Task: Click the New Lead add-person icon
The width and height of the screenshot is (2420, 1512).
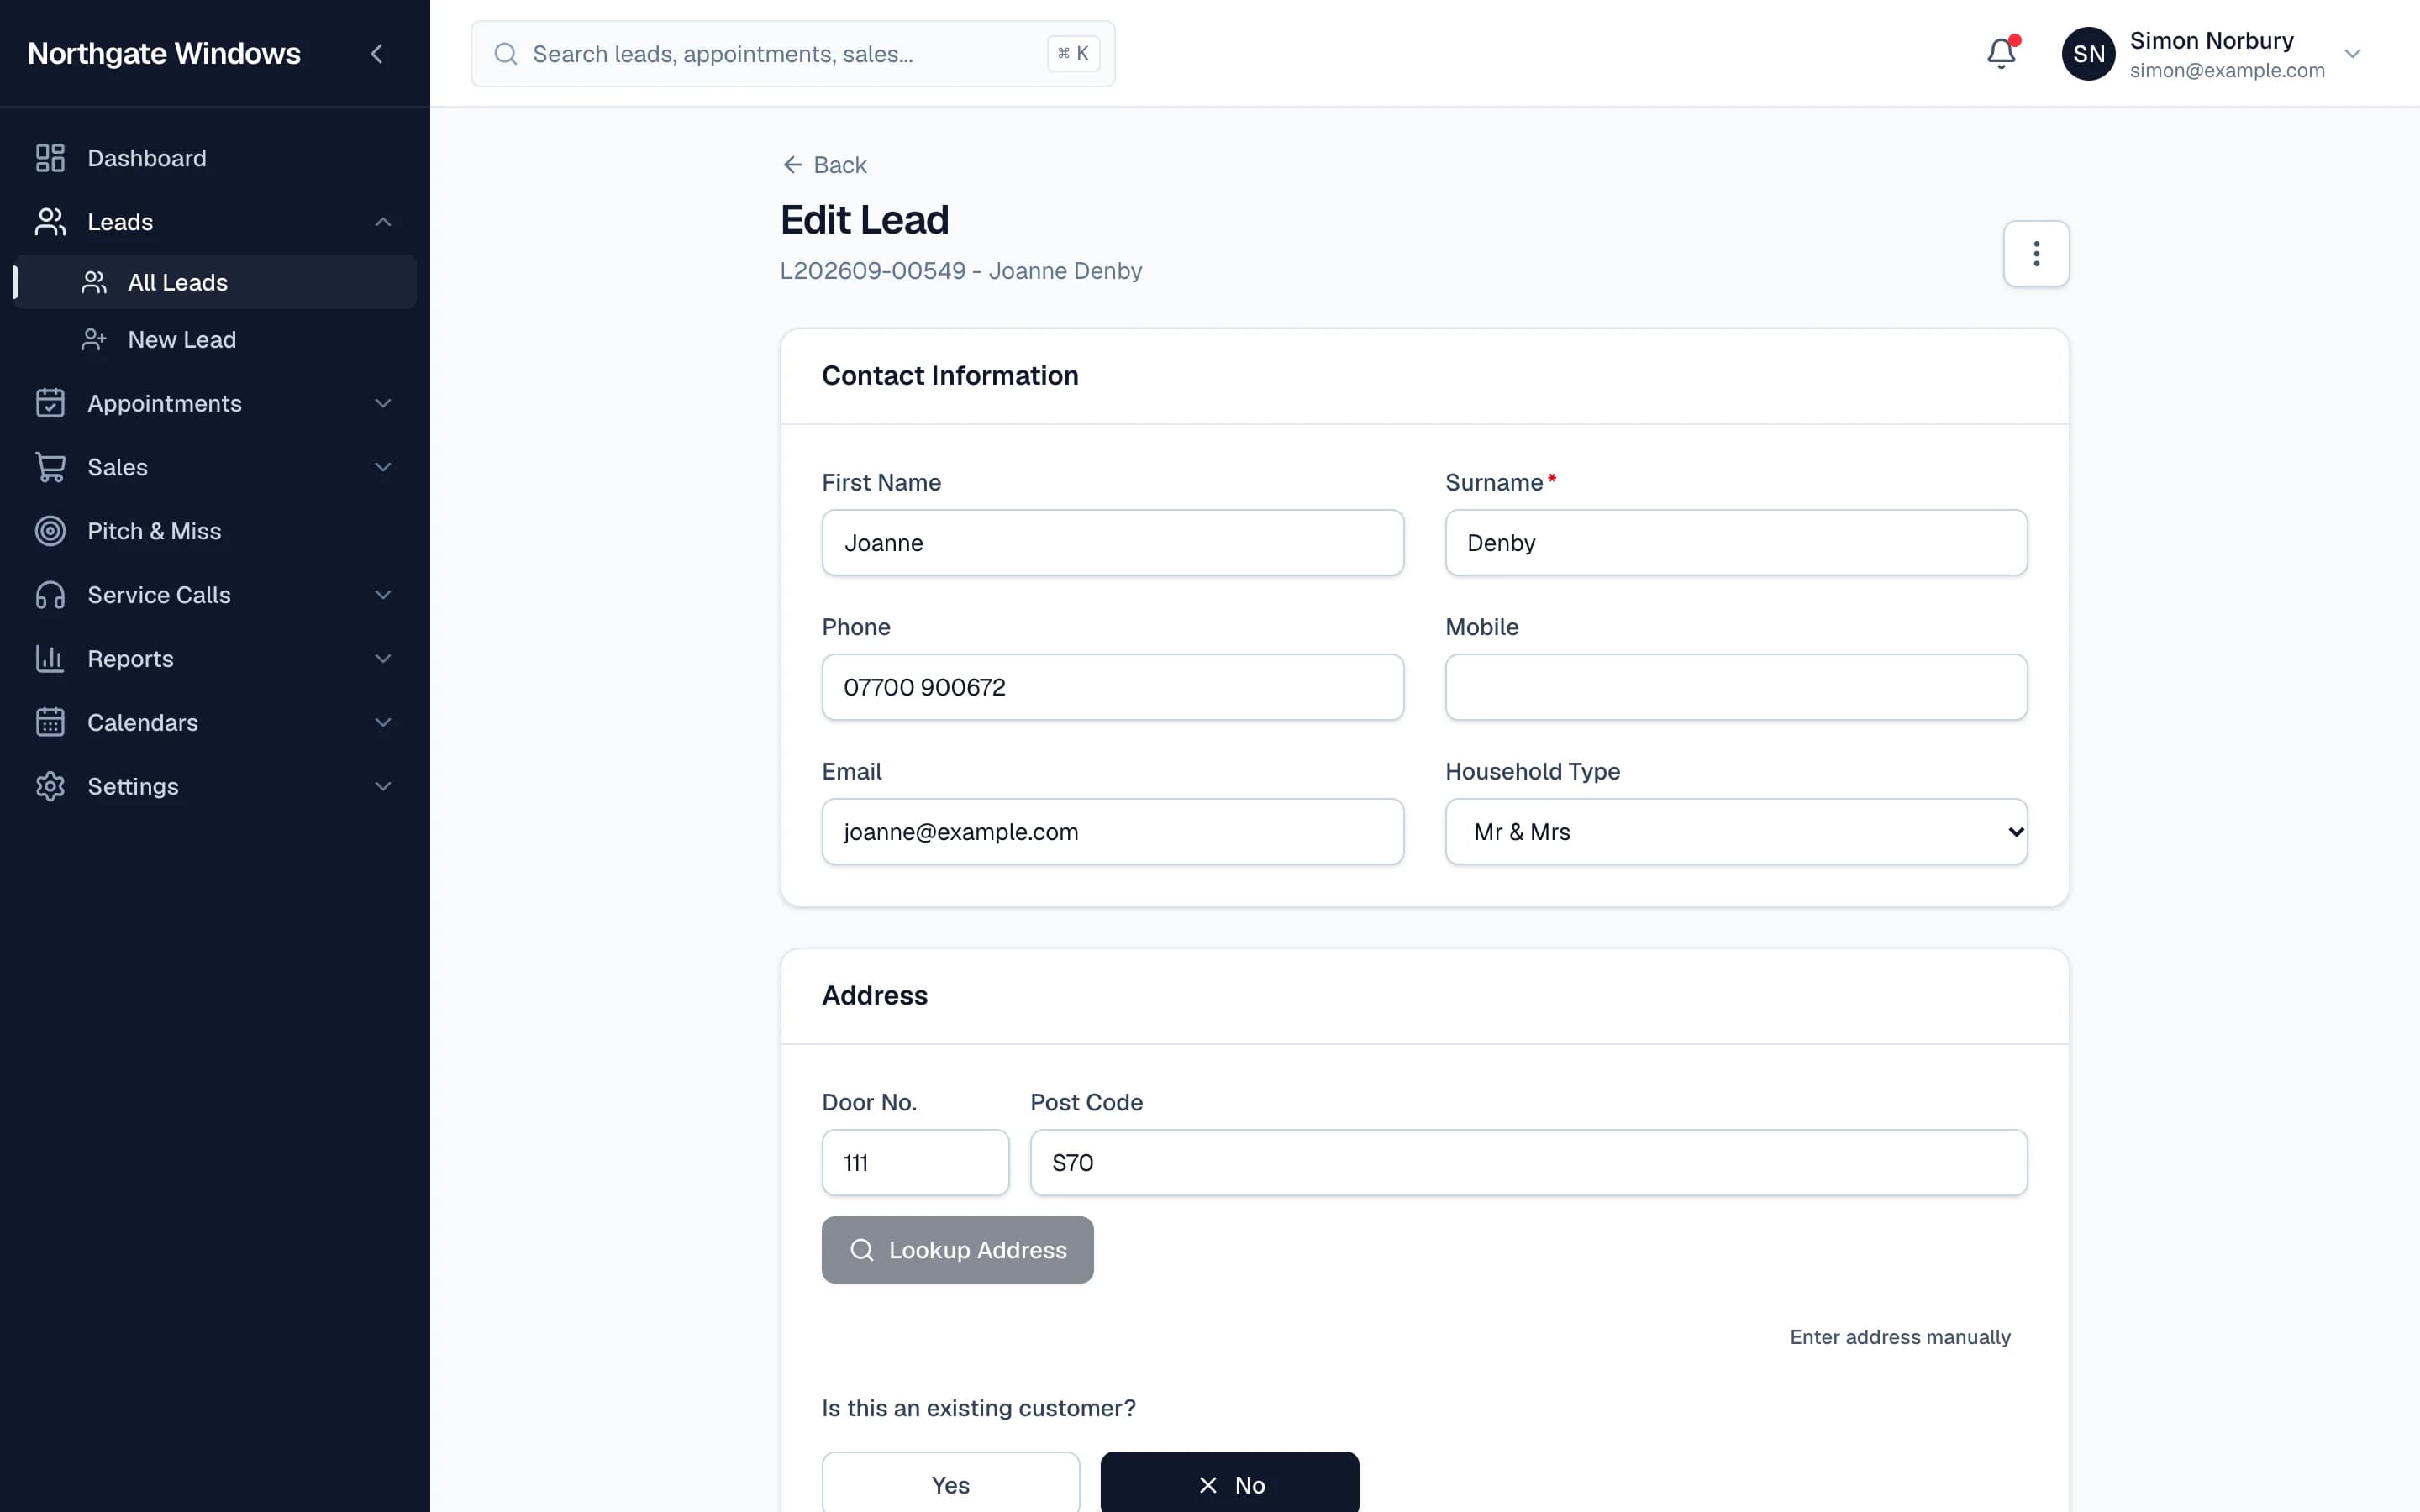Action: point(94,340)
